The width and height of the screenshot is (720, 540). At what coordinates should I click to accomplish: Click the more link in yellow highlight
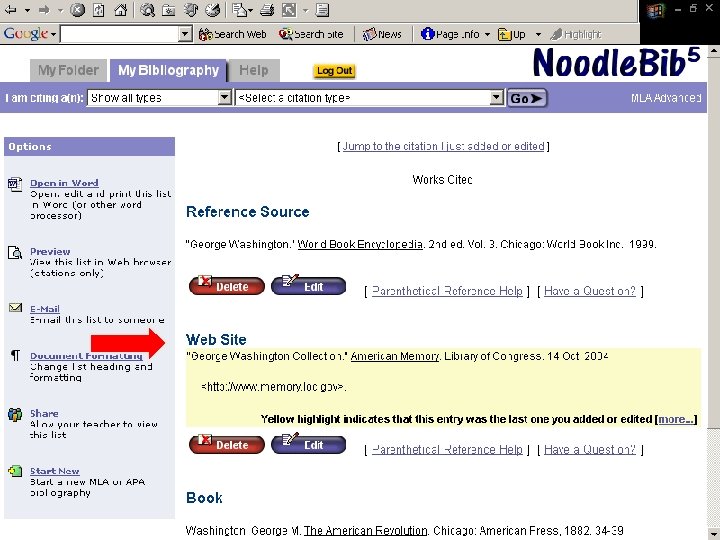coord(676,419)
